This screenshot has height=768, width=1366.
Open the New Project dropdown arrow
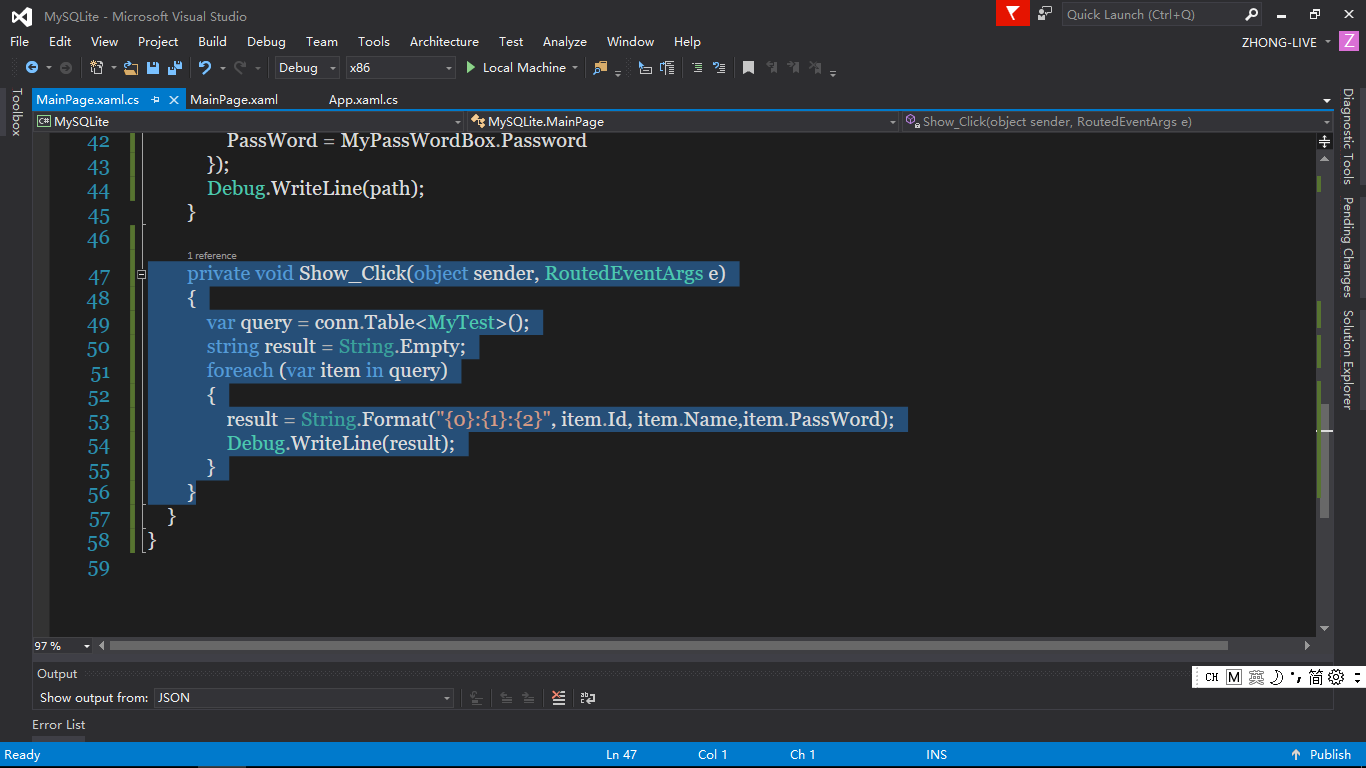[x=113, y=68]
